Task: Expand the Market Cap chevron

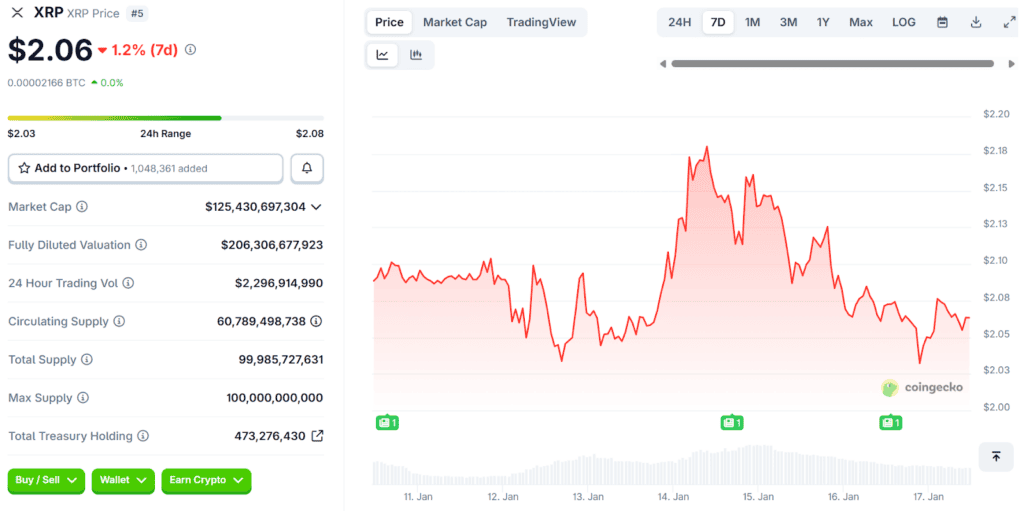Action: pos(316,207)
